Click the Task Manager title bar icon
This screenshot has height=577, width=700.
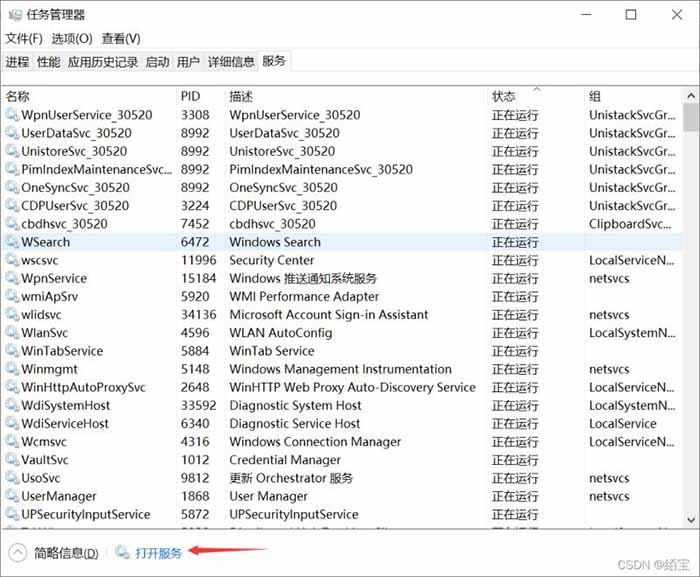coord(15,15)
